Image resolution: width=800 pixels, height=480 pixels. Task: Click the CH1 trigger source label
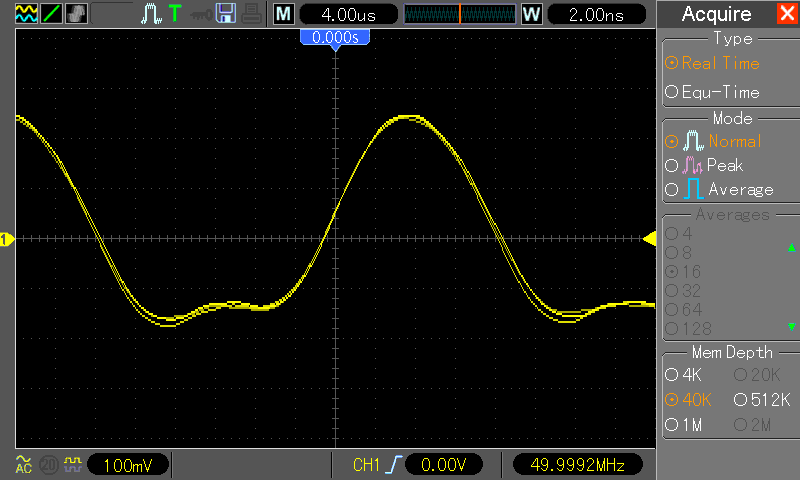pos(366,465)
